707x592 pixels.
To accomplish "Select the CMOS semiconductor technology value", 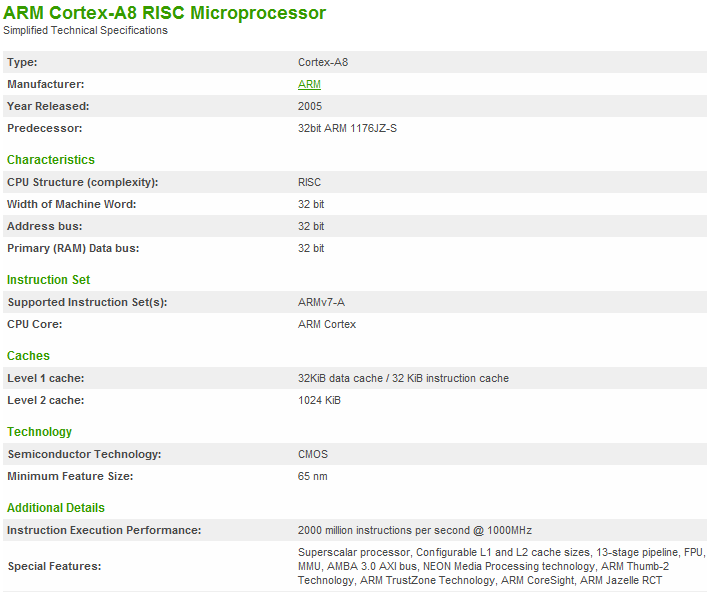I will (313, 454).
